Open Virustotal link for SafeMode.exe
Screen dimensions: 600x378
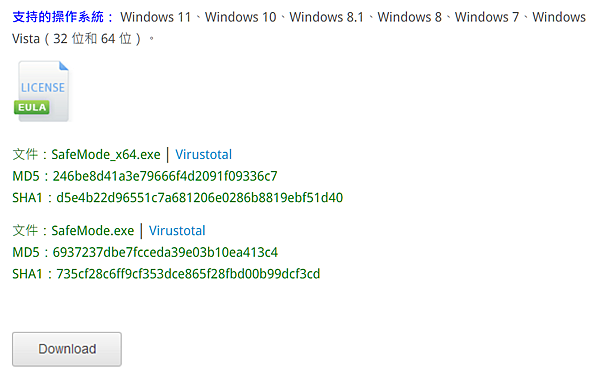[x=177, y=231]
